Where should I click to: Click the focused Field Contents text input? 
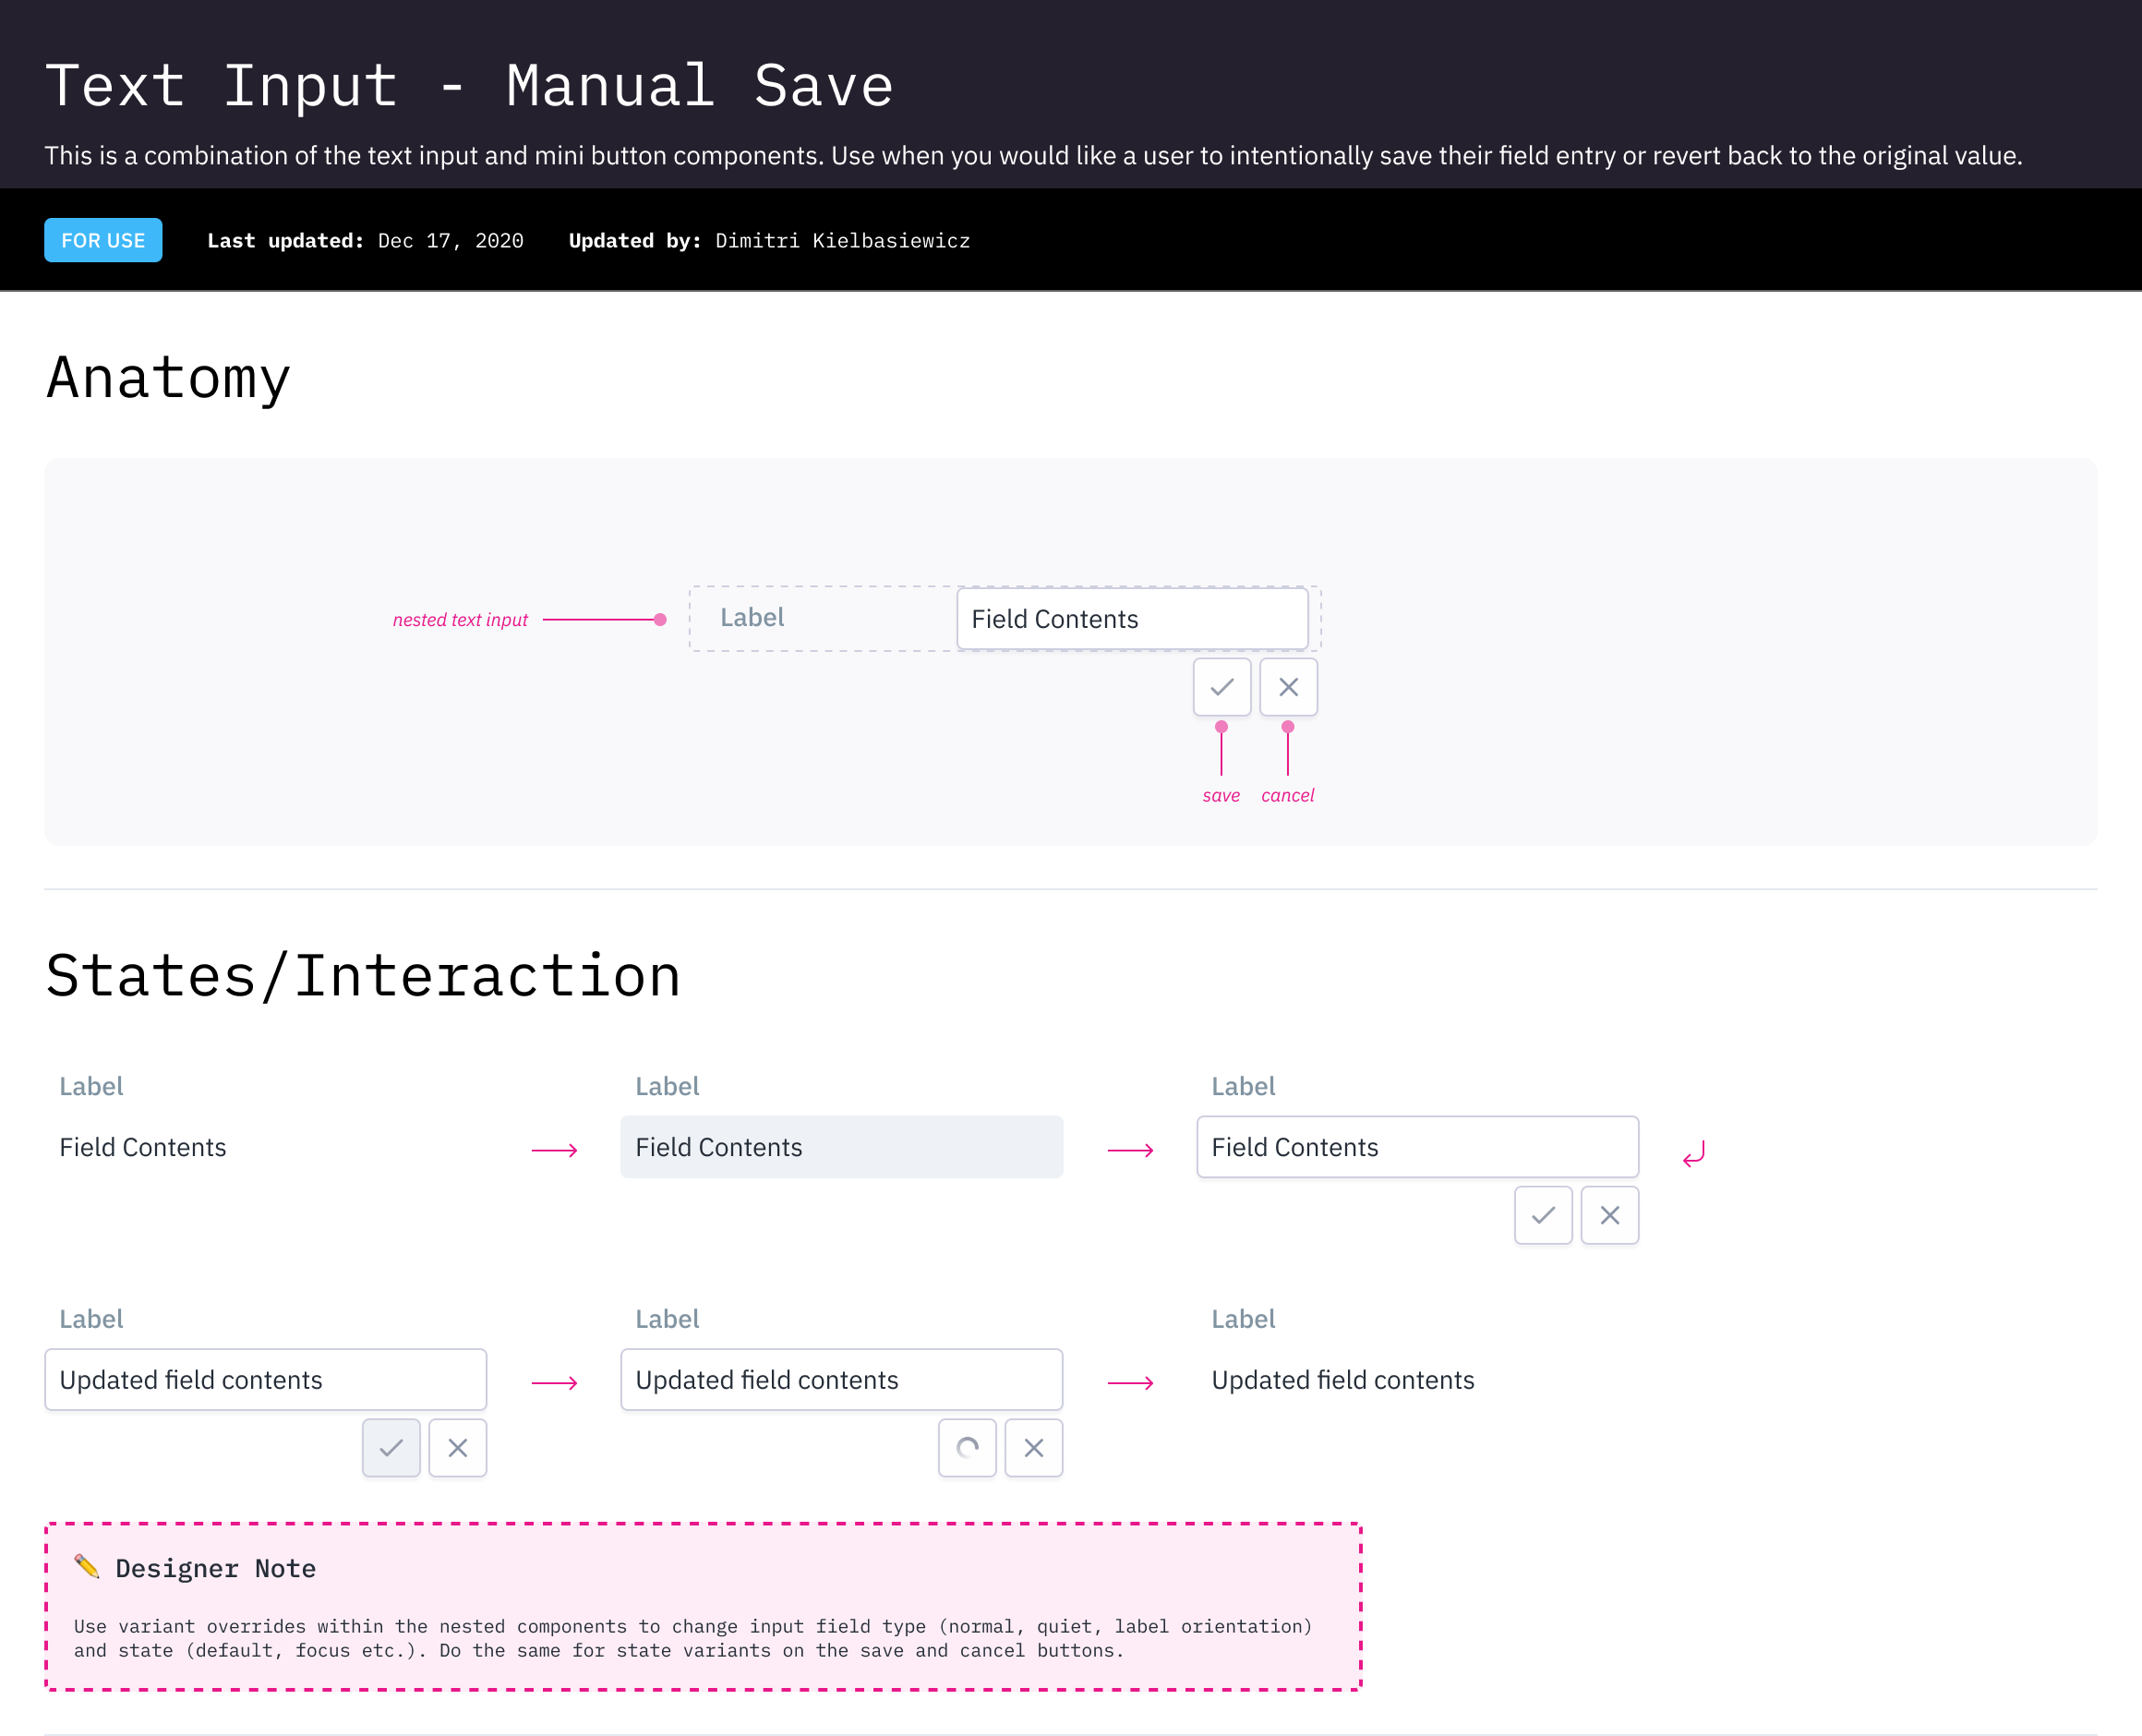1416,1147
